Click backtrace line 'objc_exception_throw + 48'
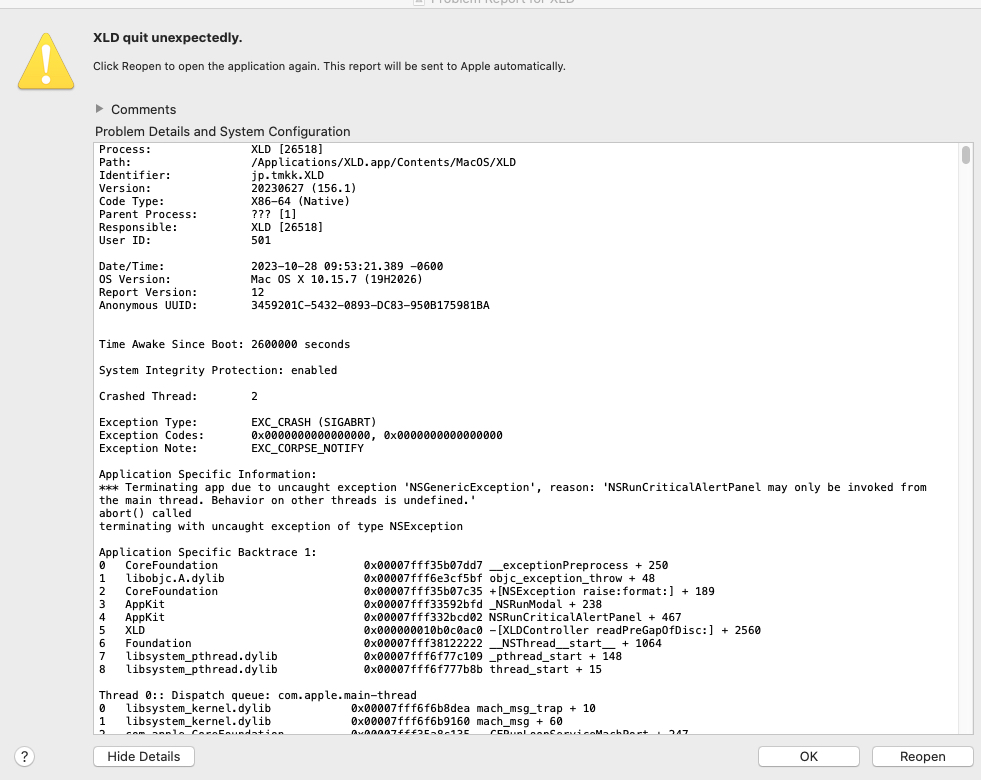Viewport: 981px width, 780px height. point(377,579)
